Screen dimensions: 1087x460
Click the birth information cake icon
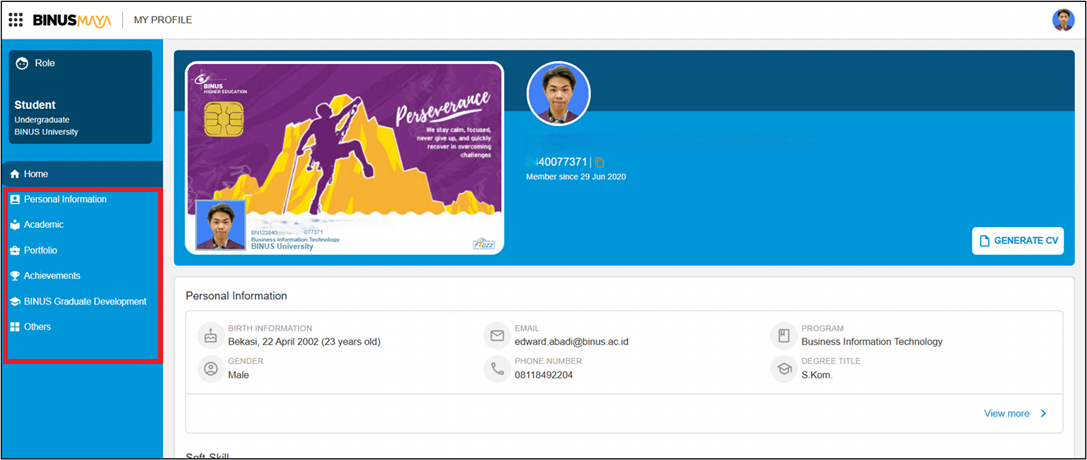(210, 335)
